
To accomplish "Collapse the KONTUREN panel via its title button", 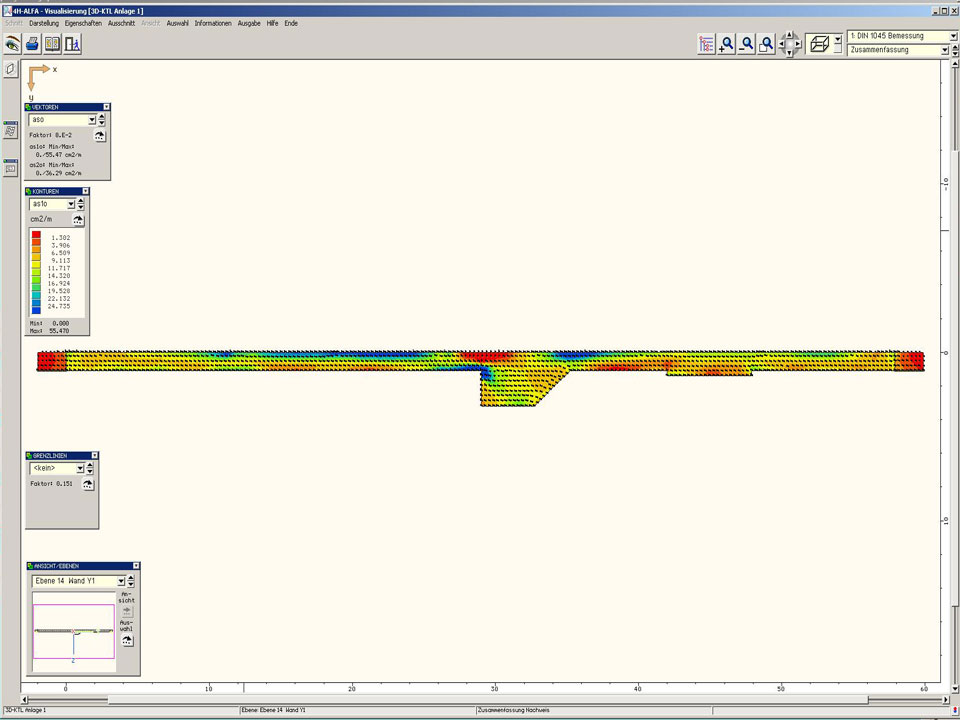I will point(85,191).
